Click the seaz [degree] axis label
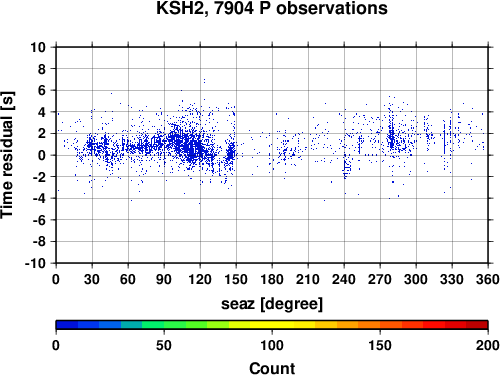The image size is (500, 375). (x=272, y=304)
